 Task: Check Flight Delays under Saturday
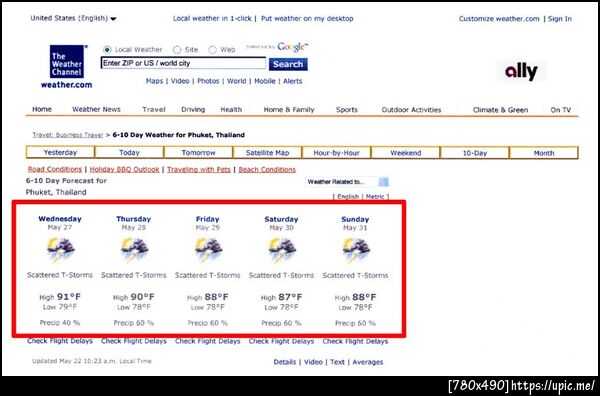(282, 341)
